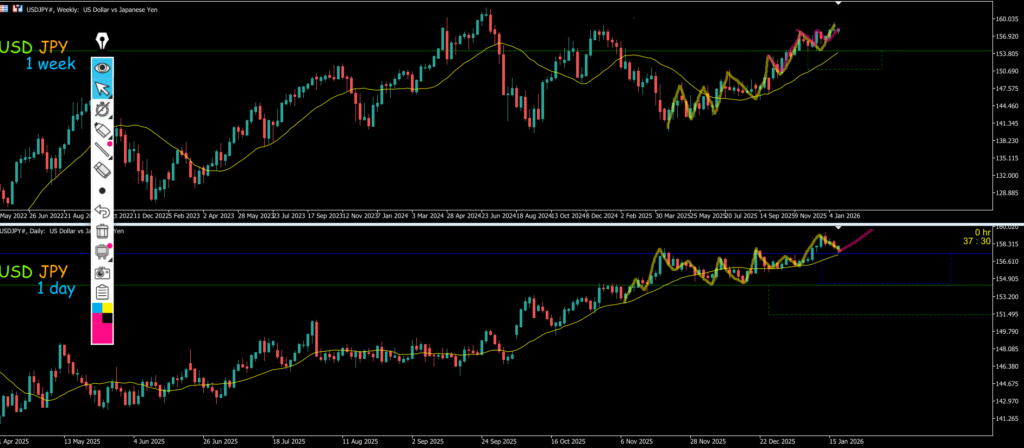
Task: Choose the black dot brush size
Action: point(102,190)
